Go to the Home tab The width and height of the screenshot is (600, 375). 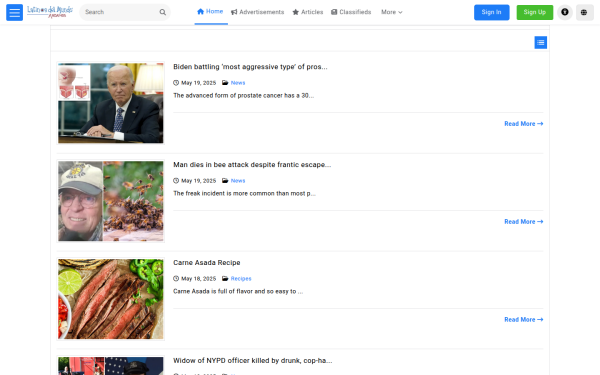pyautogui.click(x=210, y=12)
